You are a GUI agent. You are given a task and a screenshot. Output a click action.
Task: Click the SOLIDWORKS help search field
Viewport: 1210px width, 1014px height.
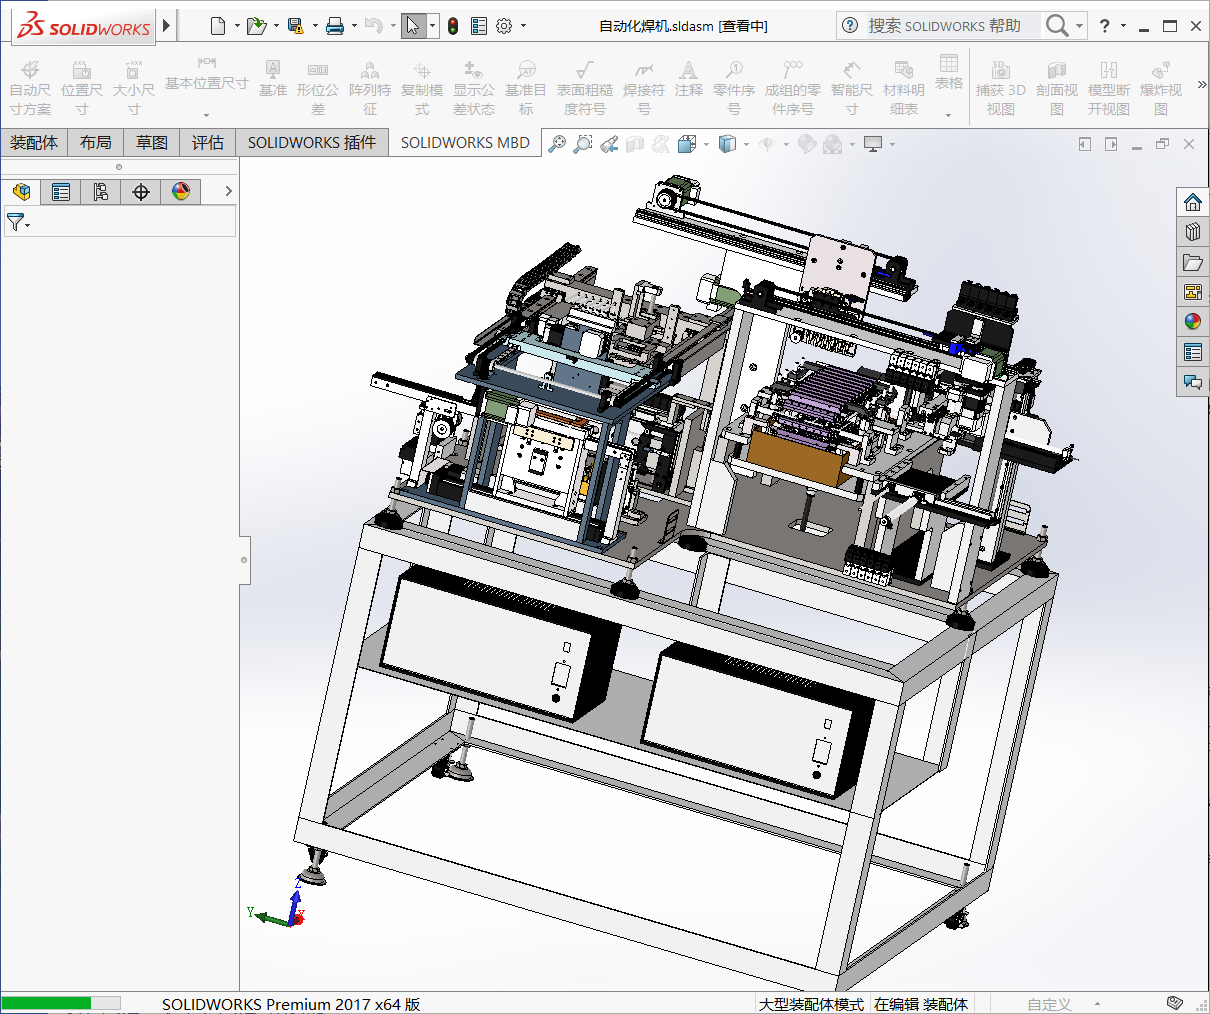coord(943,26)
